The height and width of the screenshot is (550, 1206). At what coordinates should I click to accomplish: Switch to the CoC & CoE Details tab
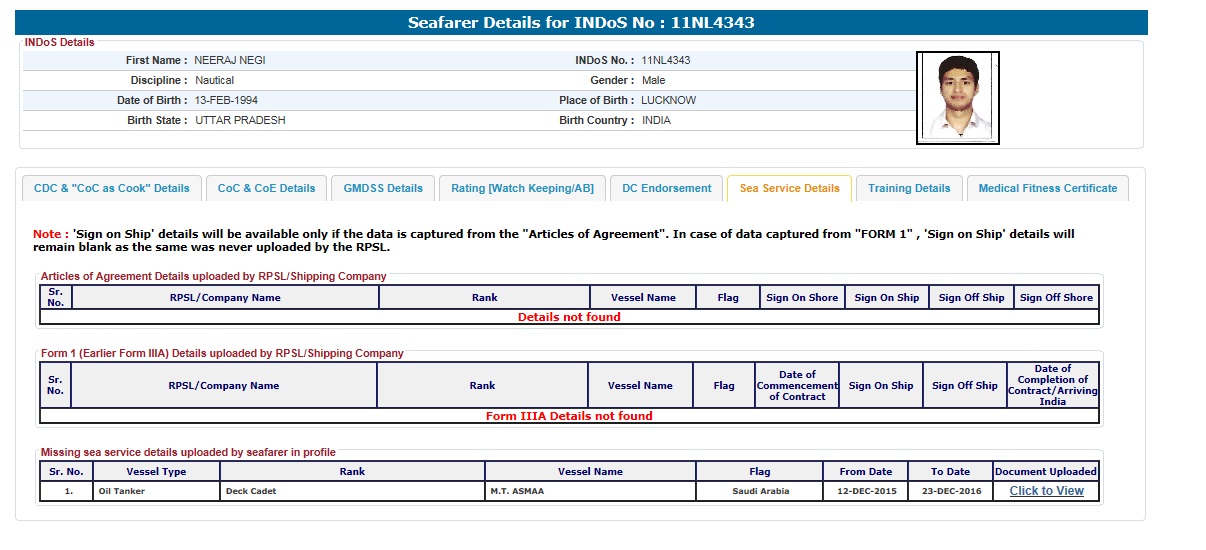pos(266,188)
